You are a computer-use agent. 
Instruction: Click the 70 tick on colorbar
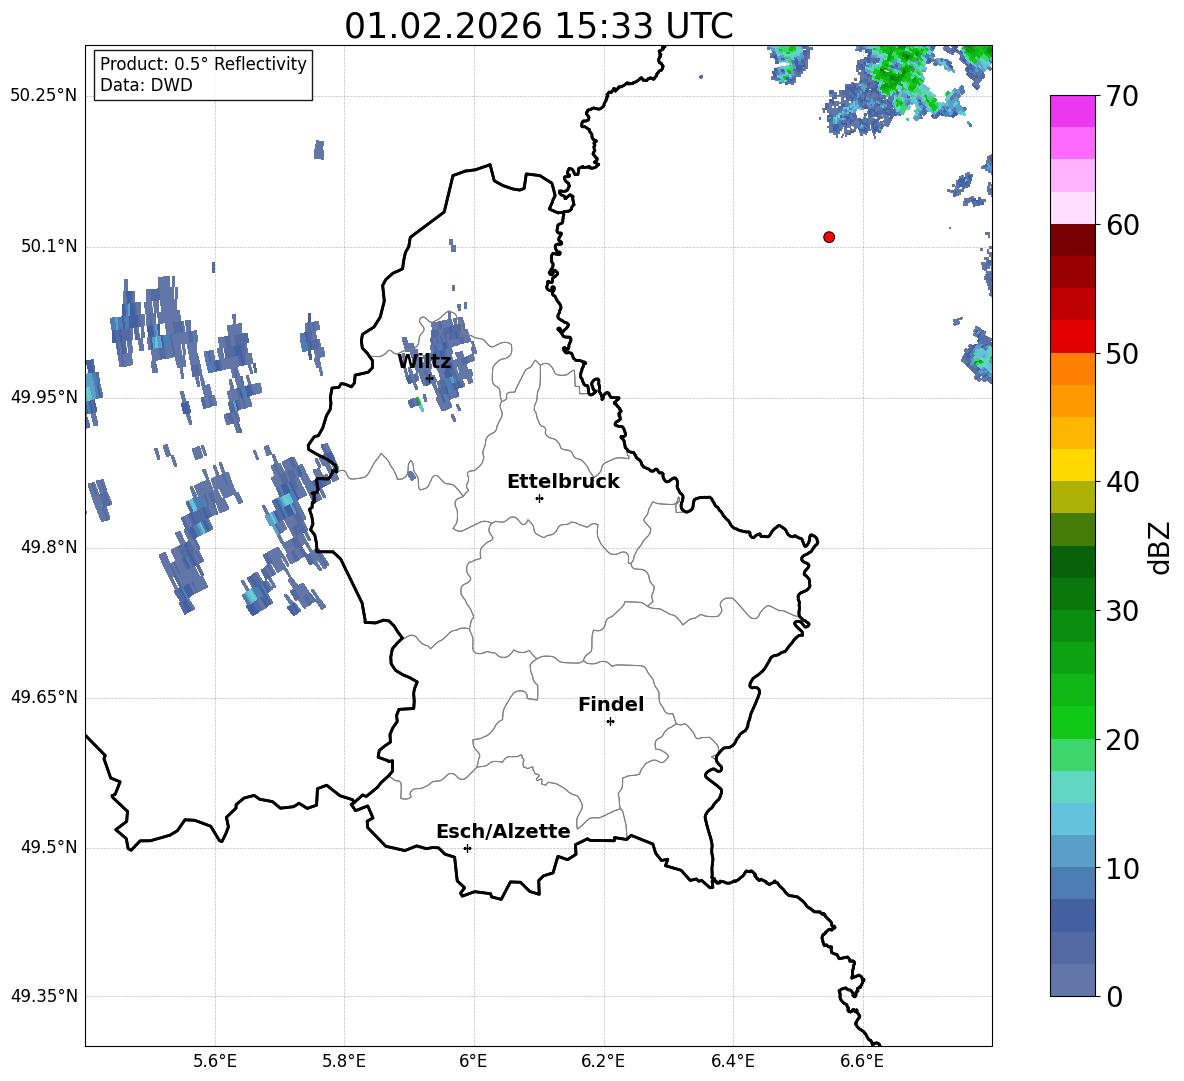(x=1122, y=96)
